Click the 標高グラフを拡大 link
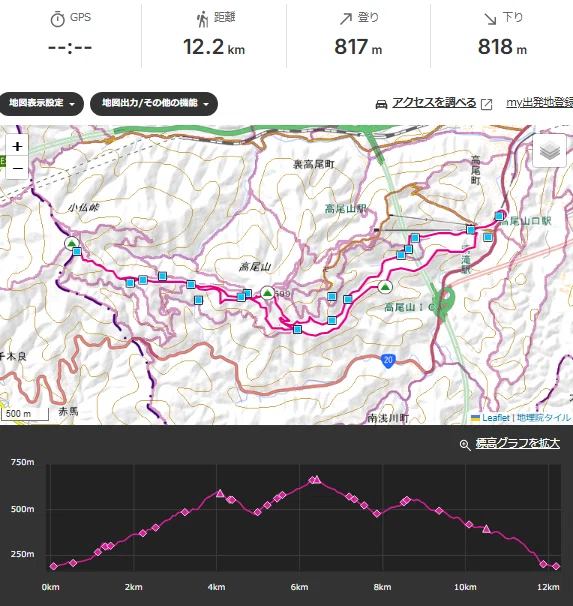Image resolution: width=573 pixels, height=606 pixels. pos(517,443)
